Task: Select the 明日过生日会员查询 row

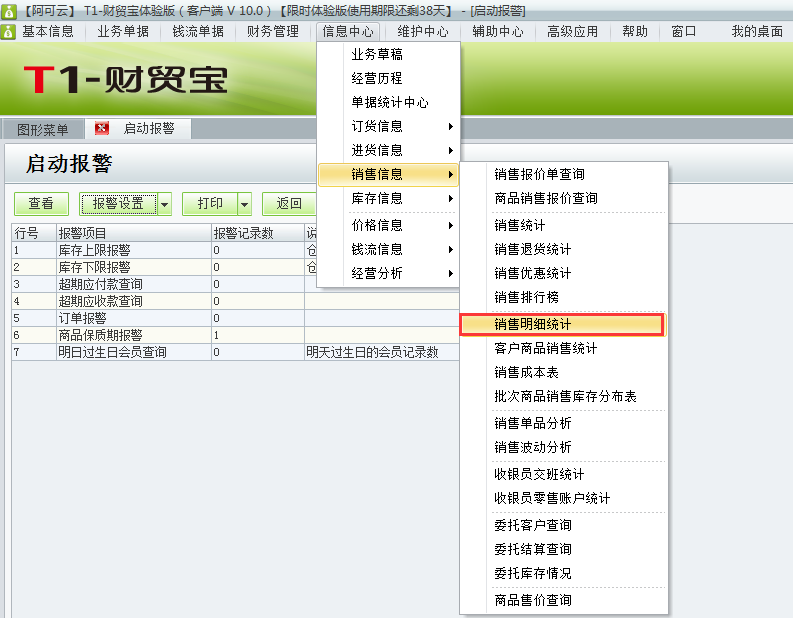Action: [235, 352]
